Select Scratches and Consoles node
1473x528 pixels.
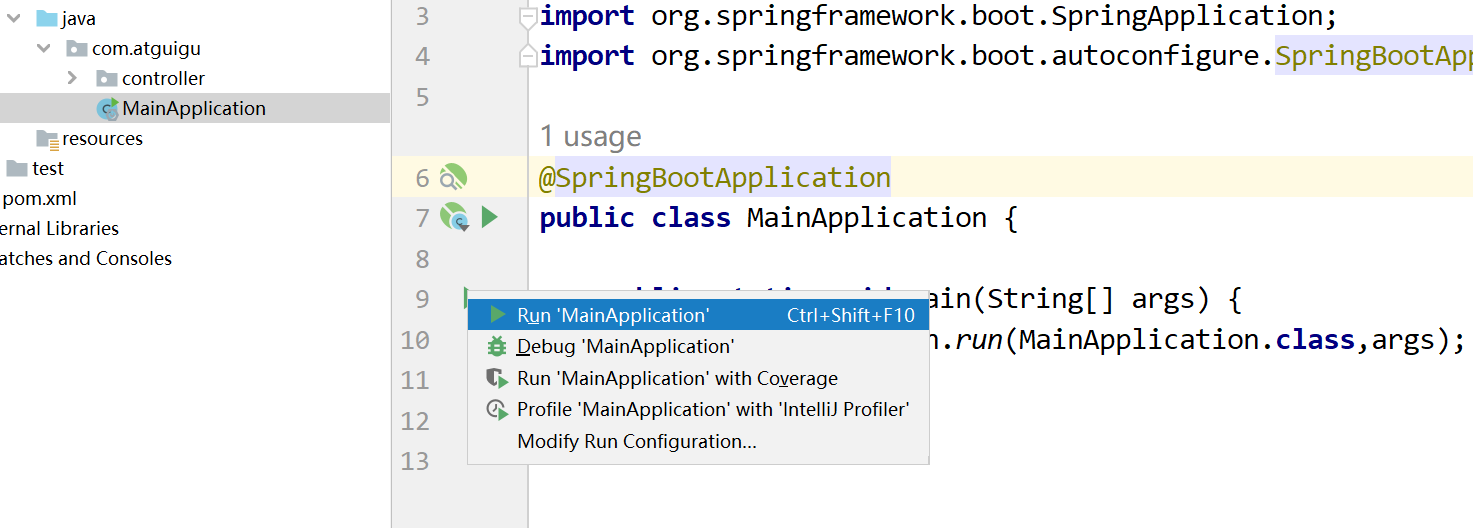coord(85,259)
